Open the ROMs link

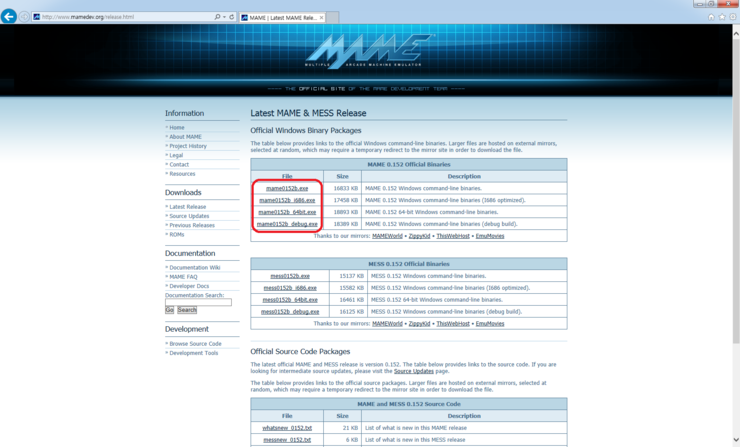click(x=177, y=235)
